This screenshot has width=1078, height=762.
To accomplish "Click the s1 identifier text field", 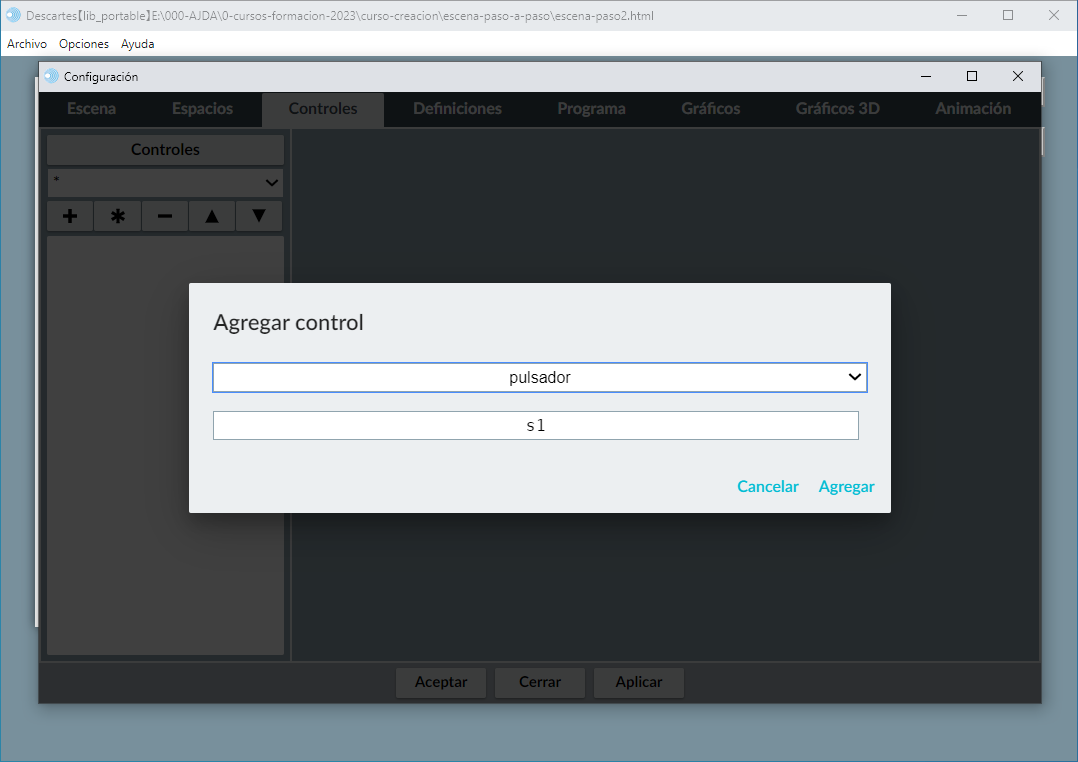I will pos(535,425).
